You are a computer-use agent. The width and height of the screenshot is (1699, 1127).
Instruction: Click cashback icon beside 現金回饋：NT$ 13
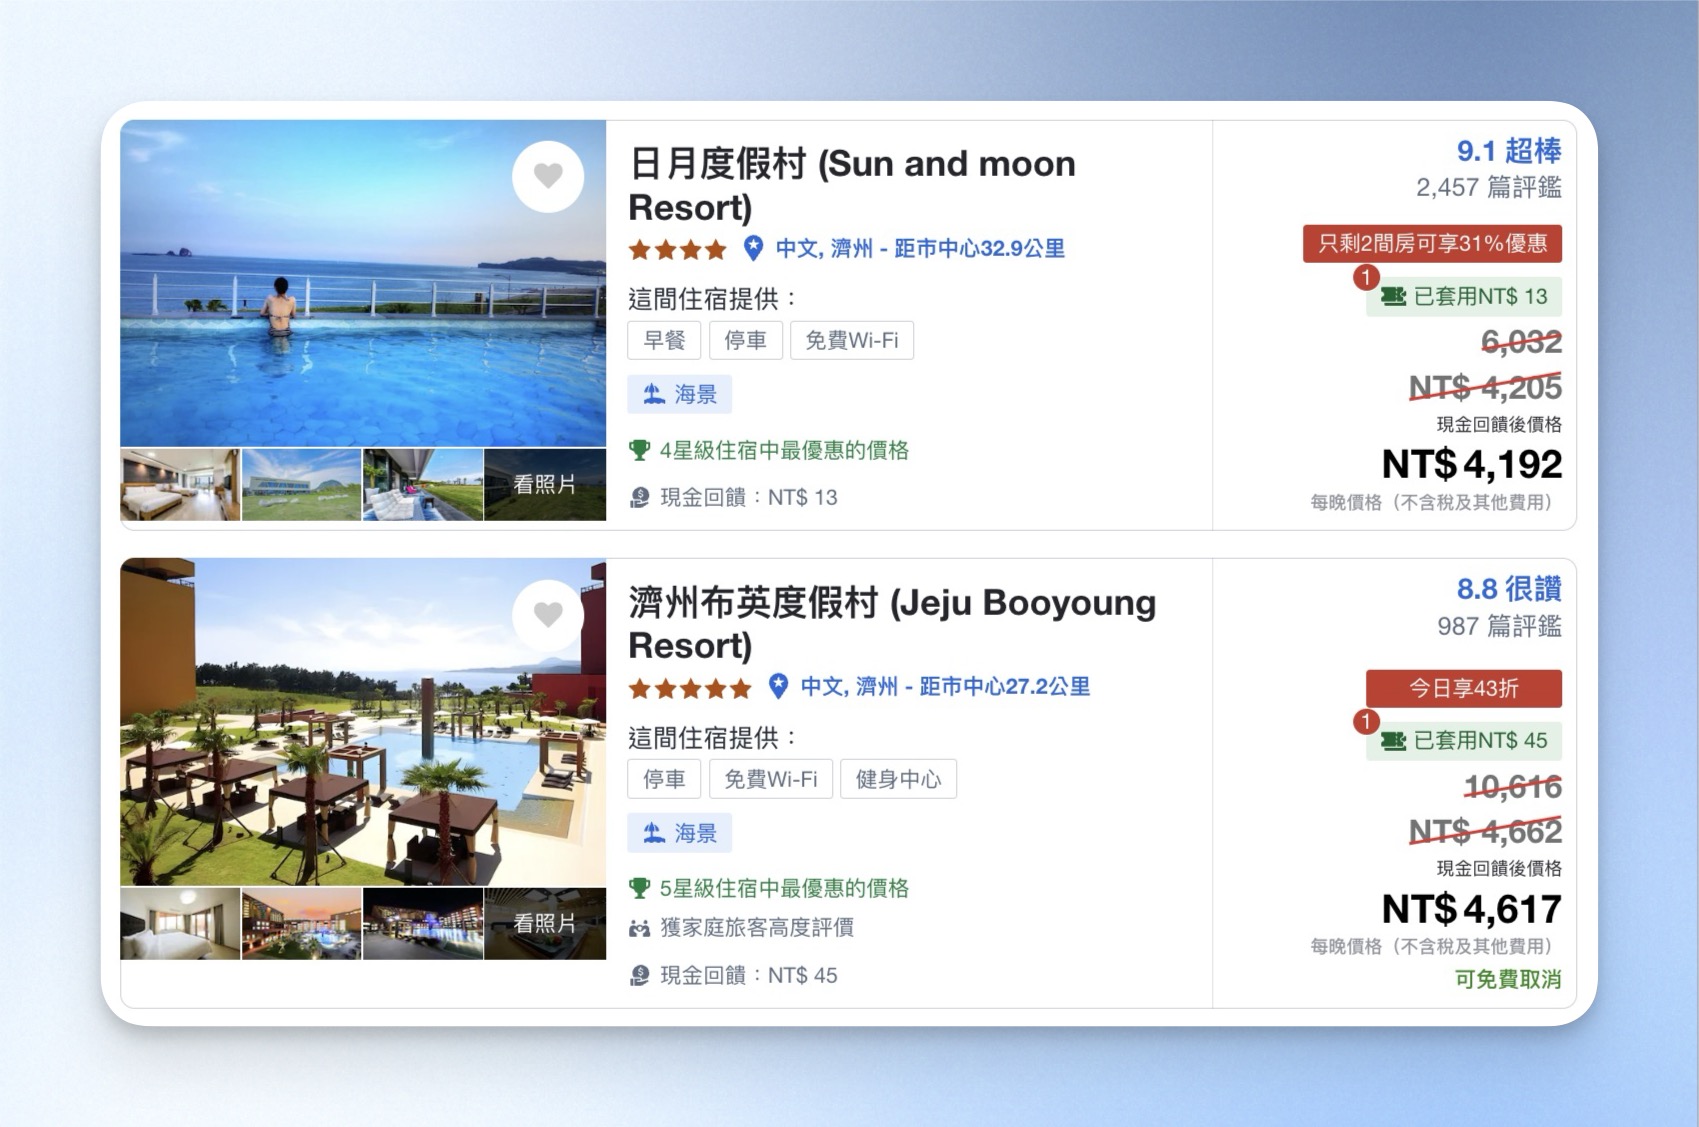tap(639, 498)
